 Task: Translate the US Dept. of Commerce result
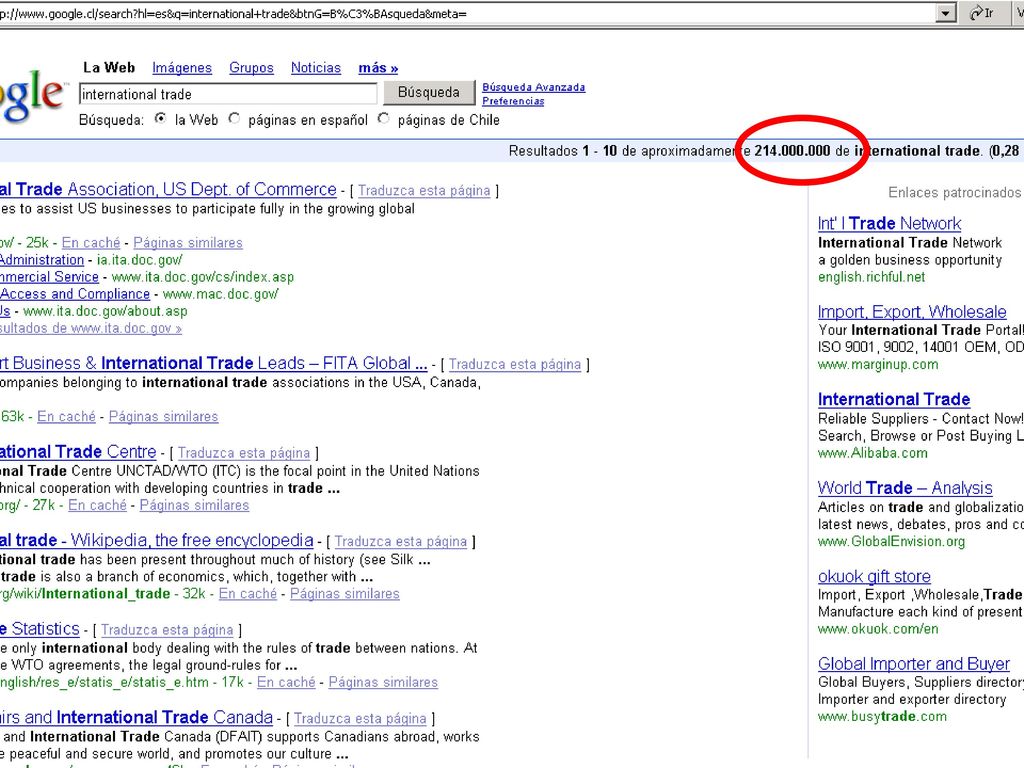[x=424, y=190]
